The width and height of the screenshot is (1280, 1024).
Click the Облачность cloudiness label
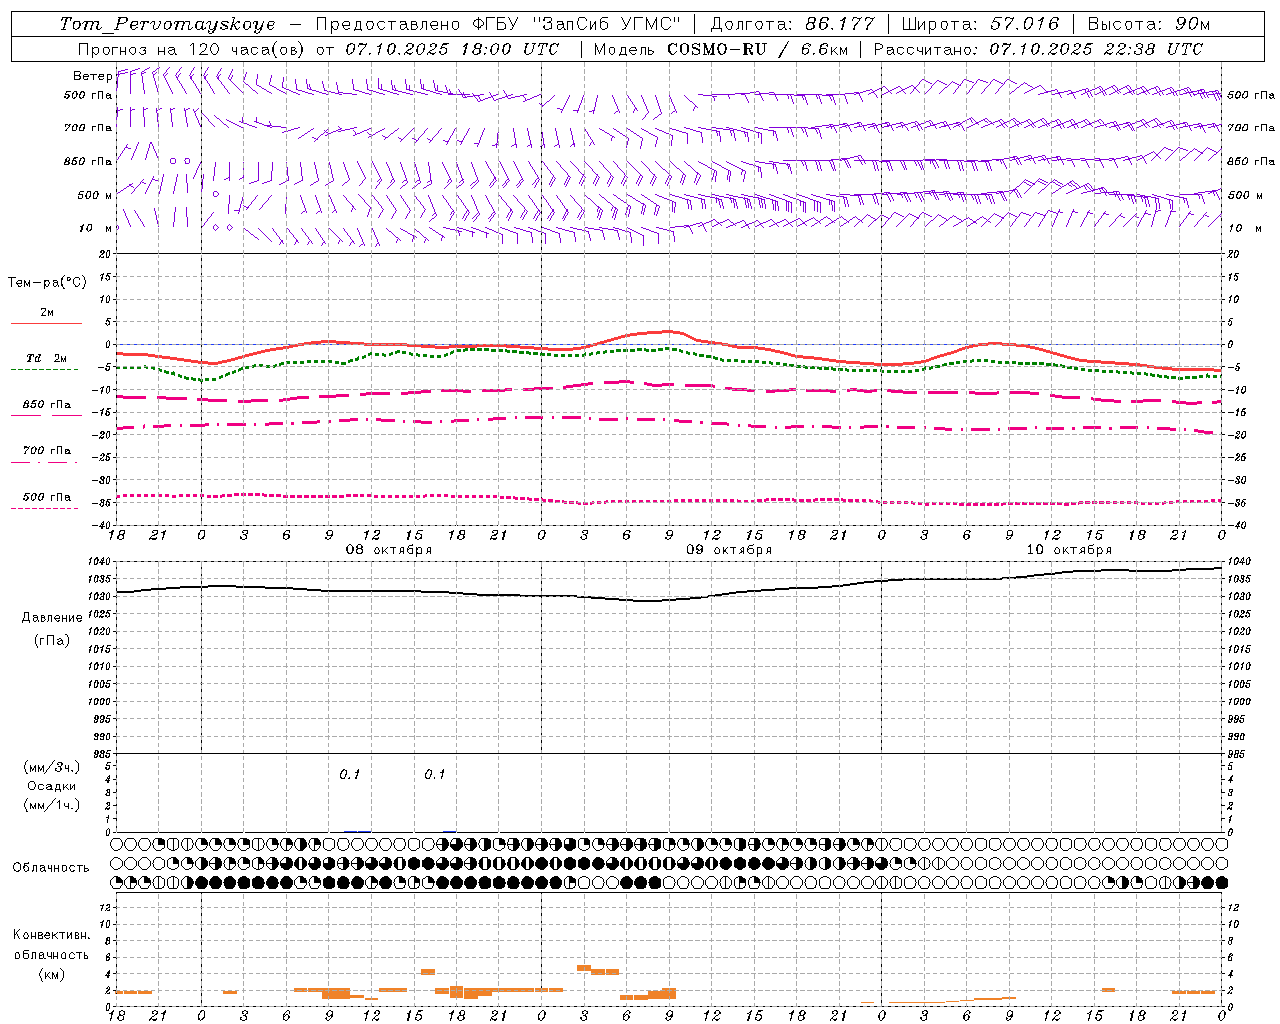click(51, 868)
